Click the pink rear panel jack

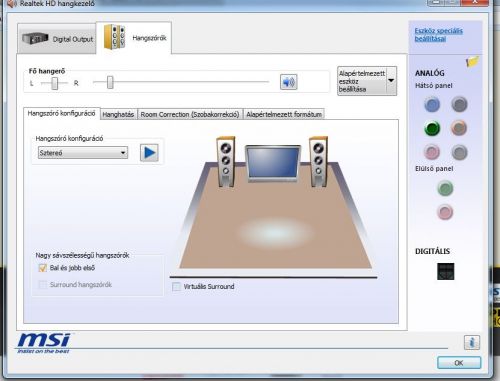(432, 152)
